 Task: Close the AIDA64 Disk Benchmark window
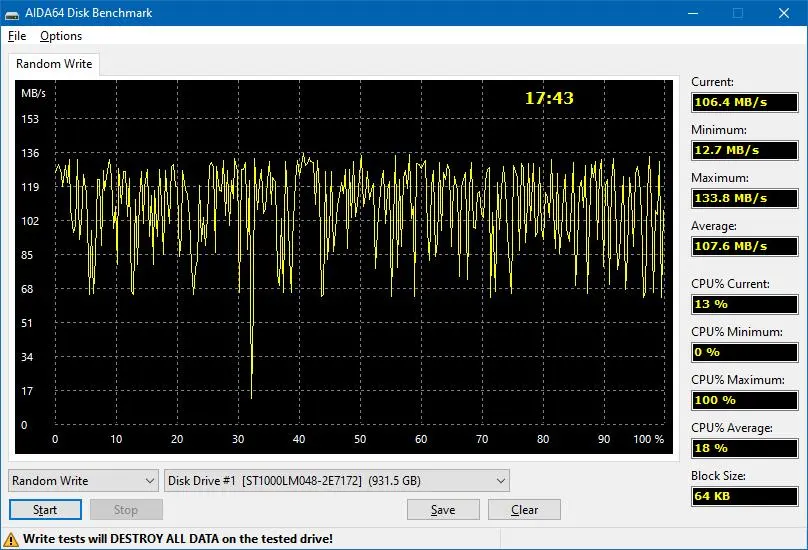[x=784, y=13]
